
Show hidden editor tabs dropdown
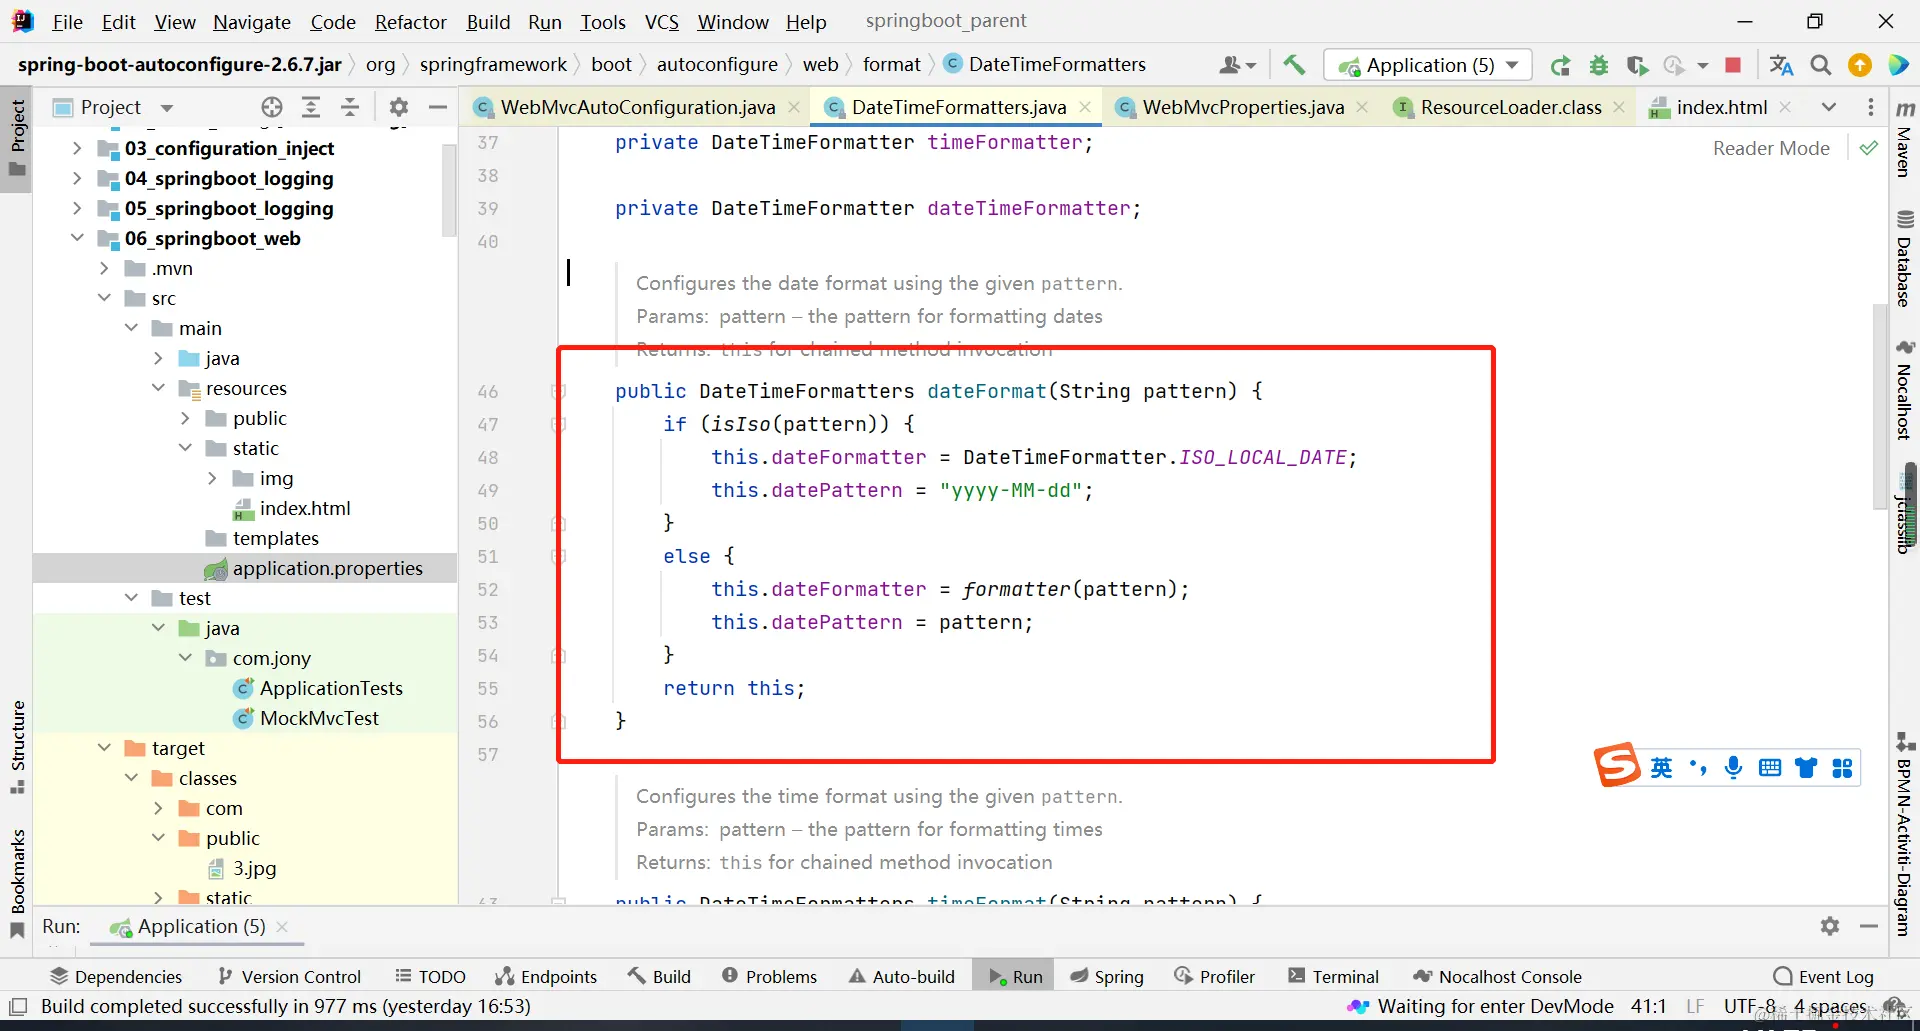click(1828, 107)
